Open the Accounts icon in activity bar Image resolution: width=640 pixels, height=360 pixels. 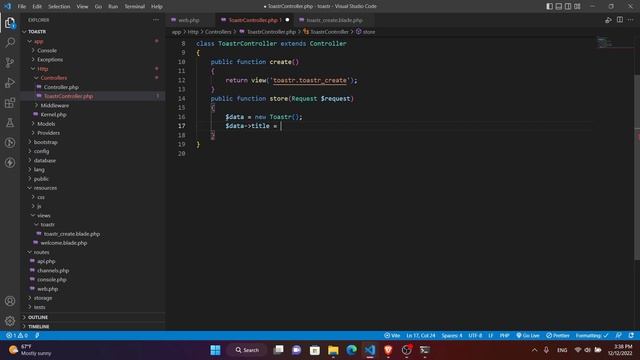tap(10, 301)
